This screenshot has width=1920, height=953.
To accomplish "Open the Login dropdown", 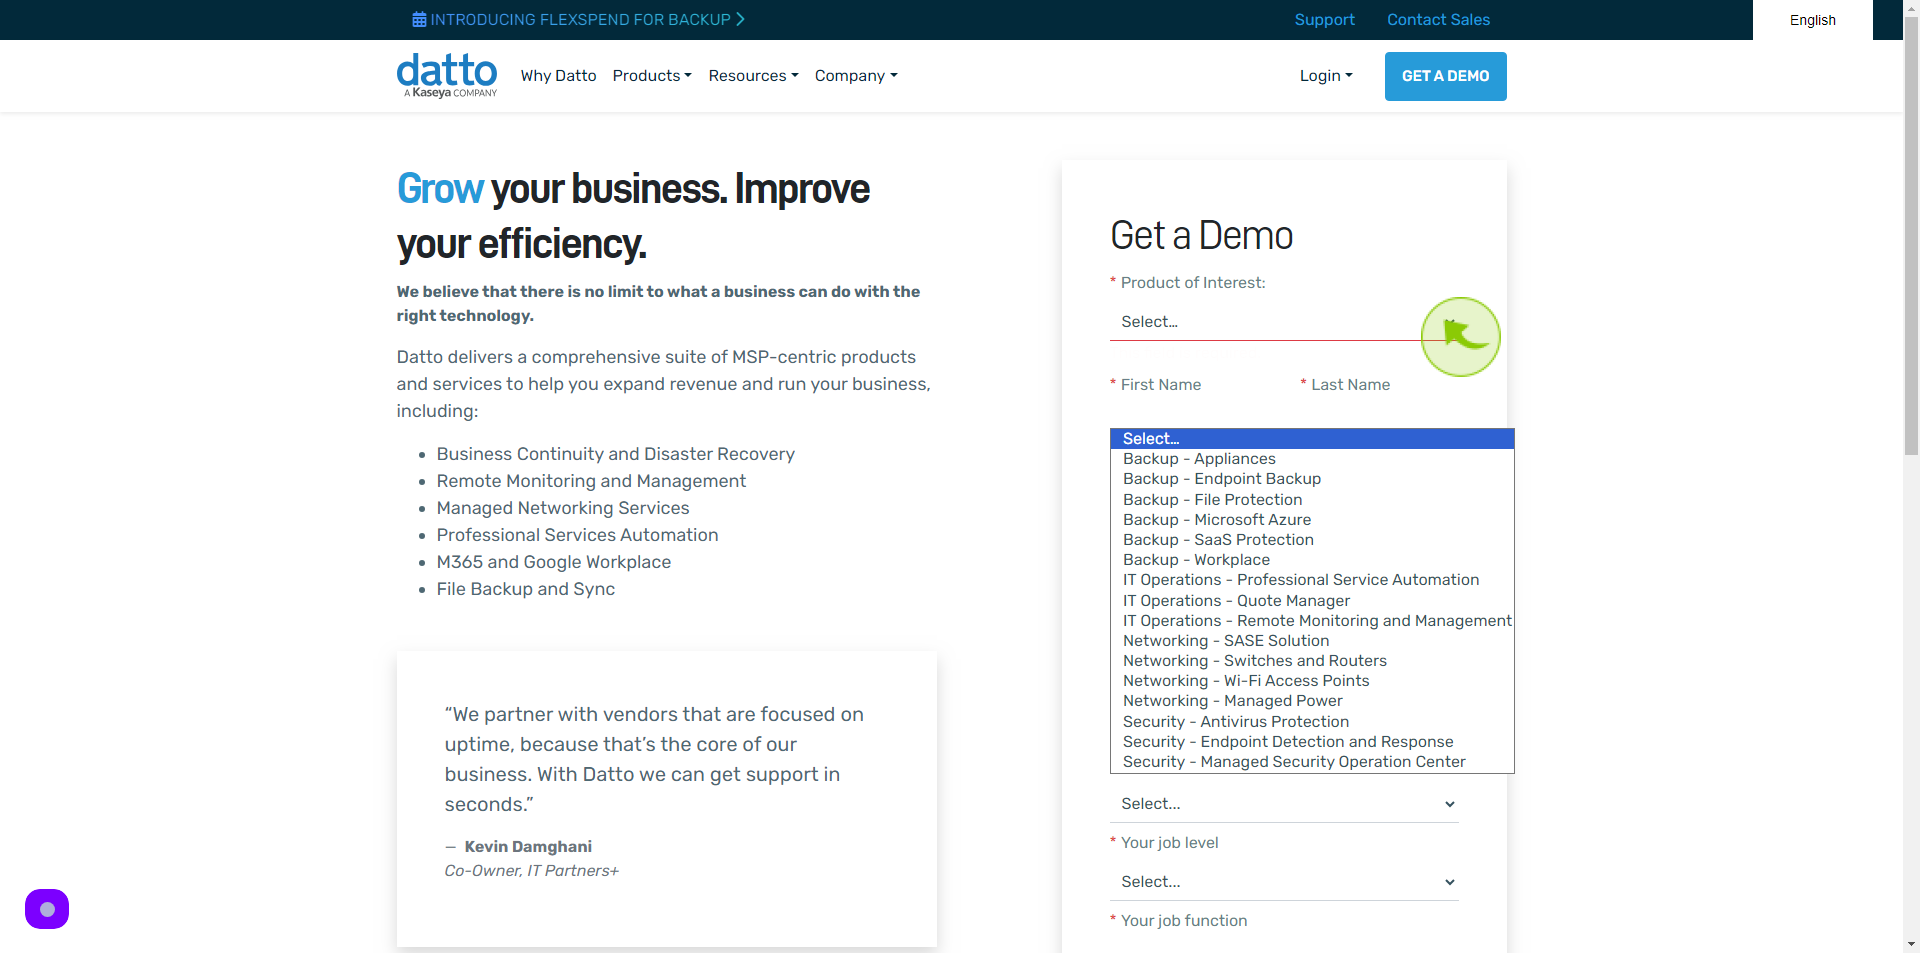I will click(1326, 76).
